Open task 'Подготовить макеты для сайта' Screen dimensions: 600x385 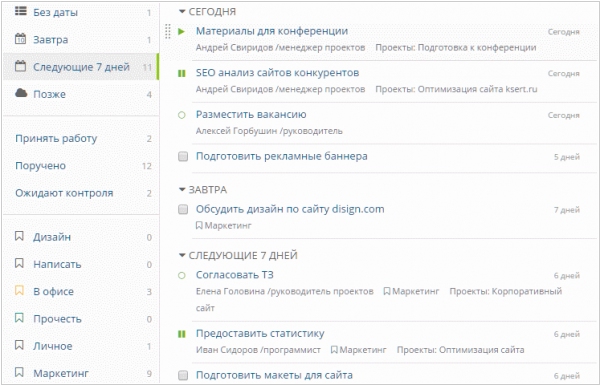274,375
